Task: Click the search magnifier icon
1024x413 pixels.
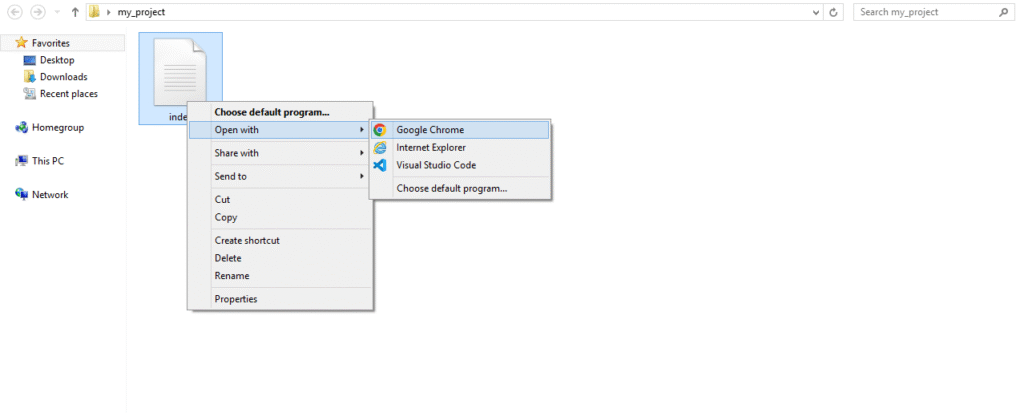Action: point(1003,12)
